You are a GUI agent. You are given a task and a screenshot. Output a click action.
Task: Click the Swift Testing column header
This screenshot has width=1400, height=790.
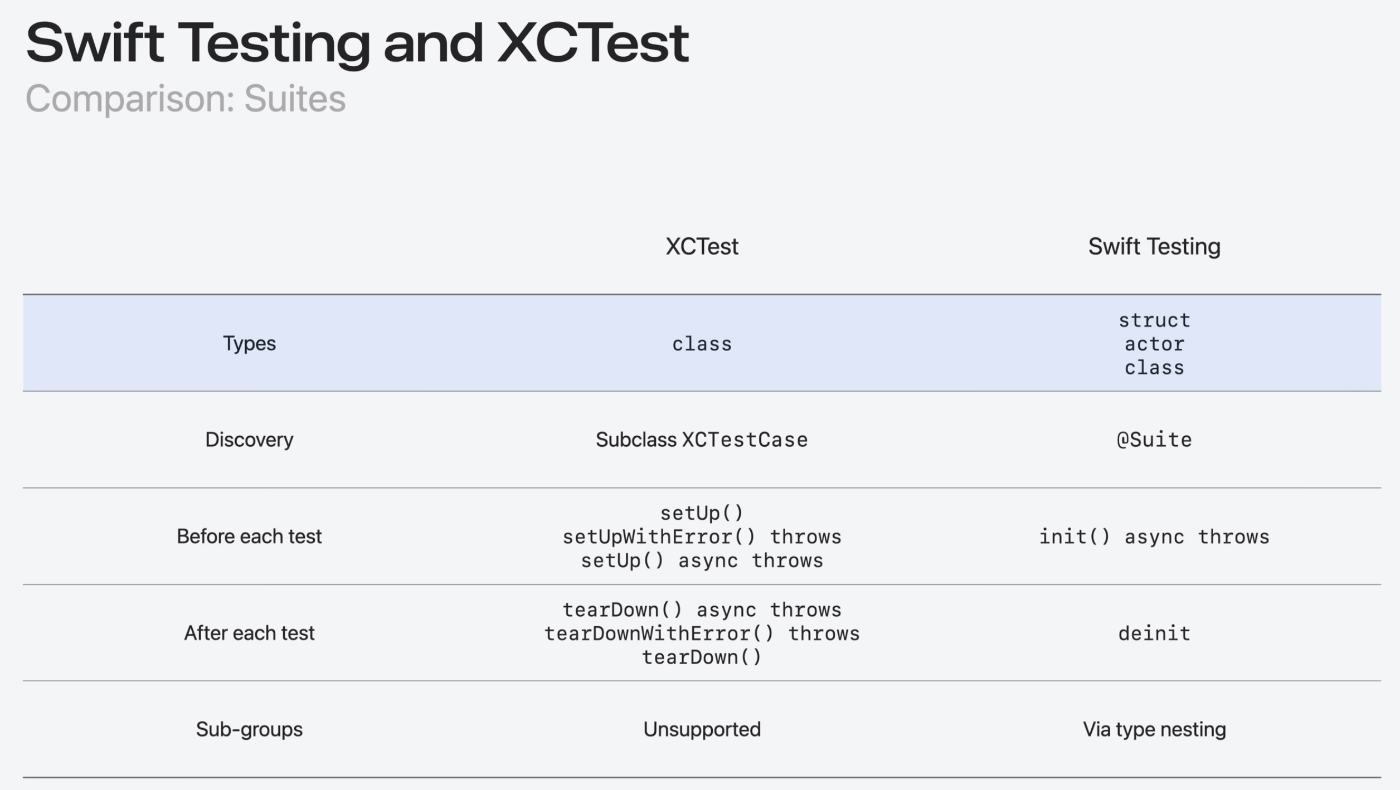coord(1154,246)
